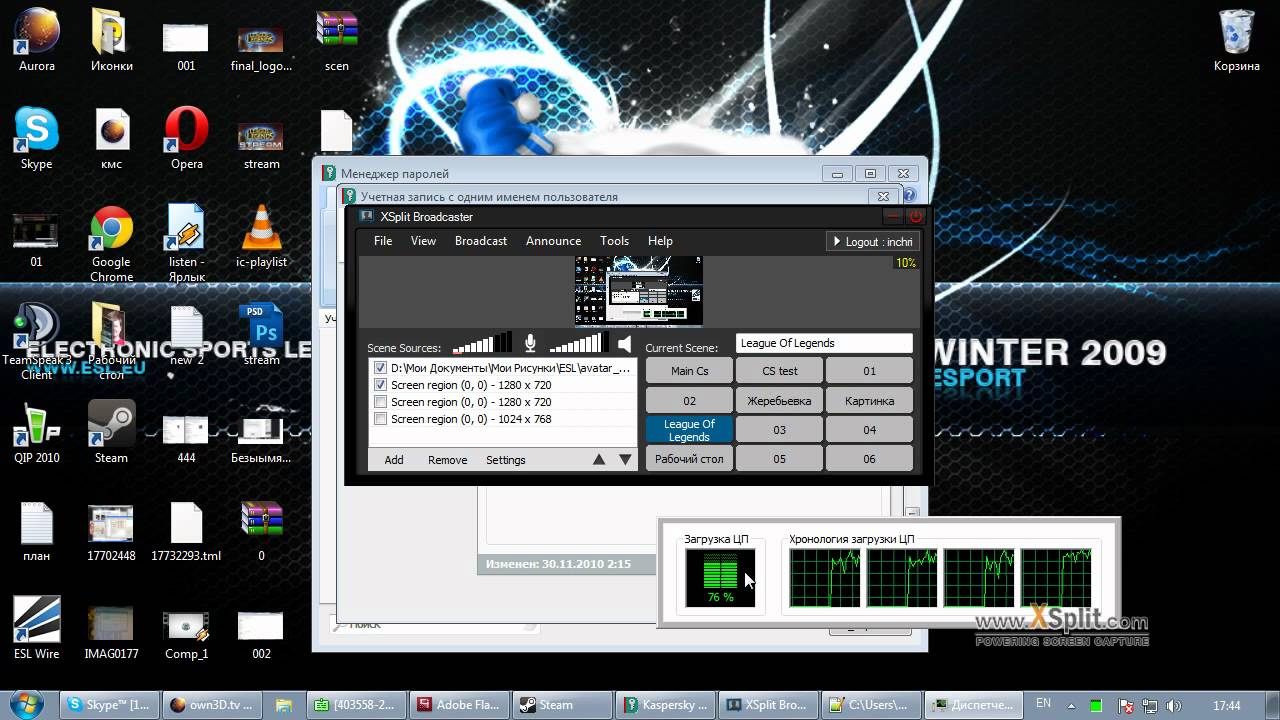Open the stream PSD file
This screenshot has width=1280, height=720.
coord(261,334)
